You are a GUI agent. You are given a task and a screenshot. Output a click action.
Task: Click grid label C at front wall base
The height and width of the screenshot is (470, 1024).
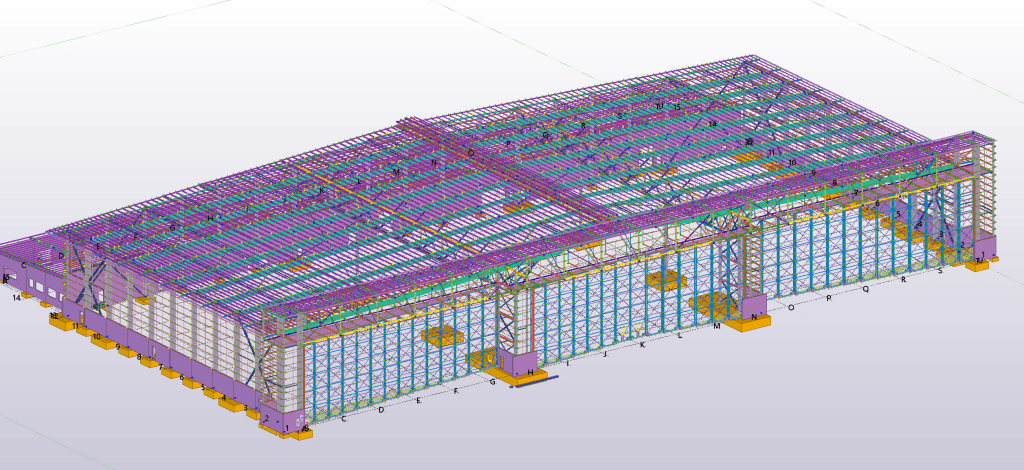[x=344, y=419]
